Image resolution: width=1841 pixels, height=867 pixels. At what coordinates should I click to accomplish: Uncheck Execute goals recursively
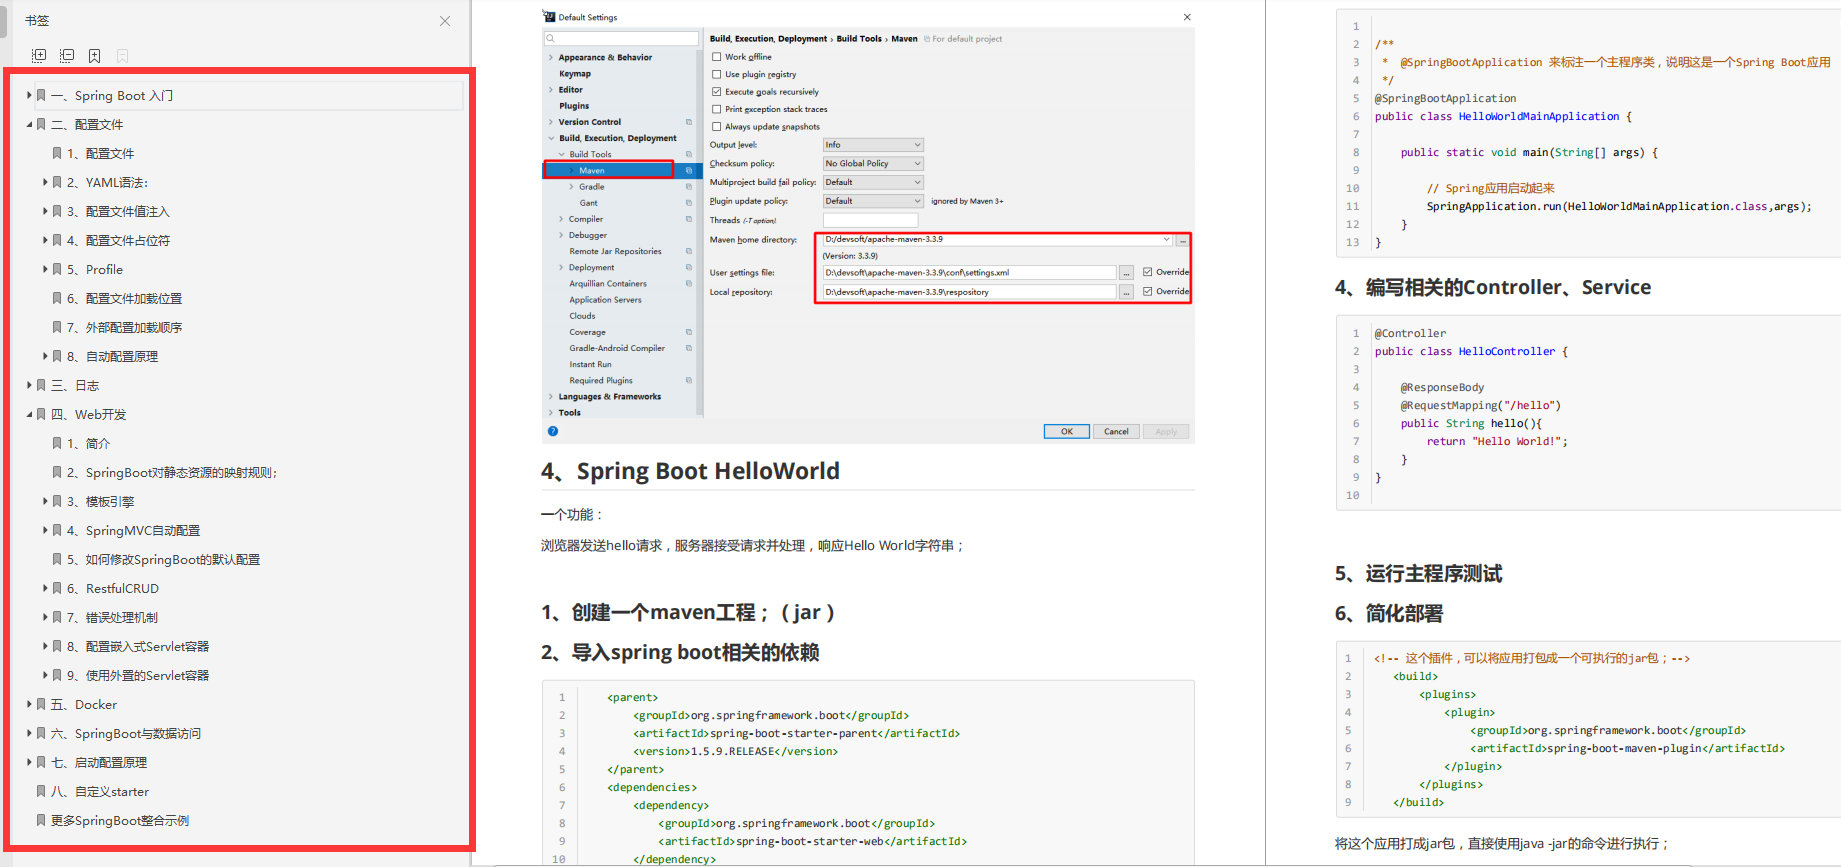tap(716, 92)
